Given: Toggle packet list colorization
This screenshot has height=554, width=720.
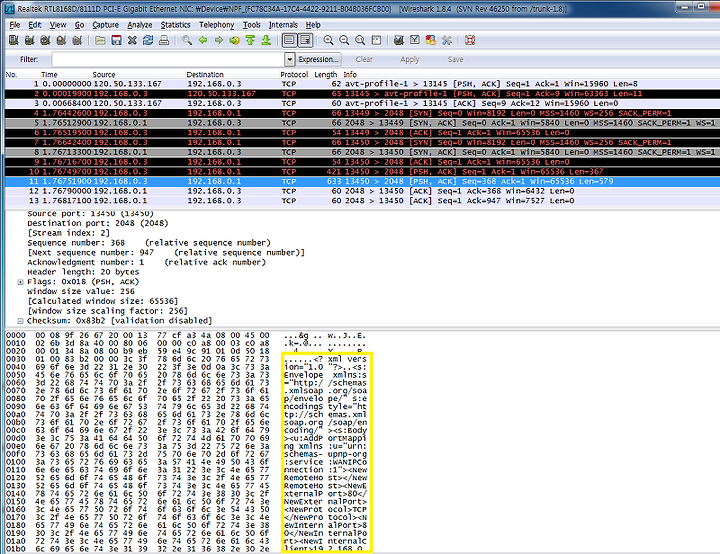Looking at the screenshot, I should pos(289,40).
